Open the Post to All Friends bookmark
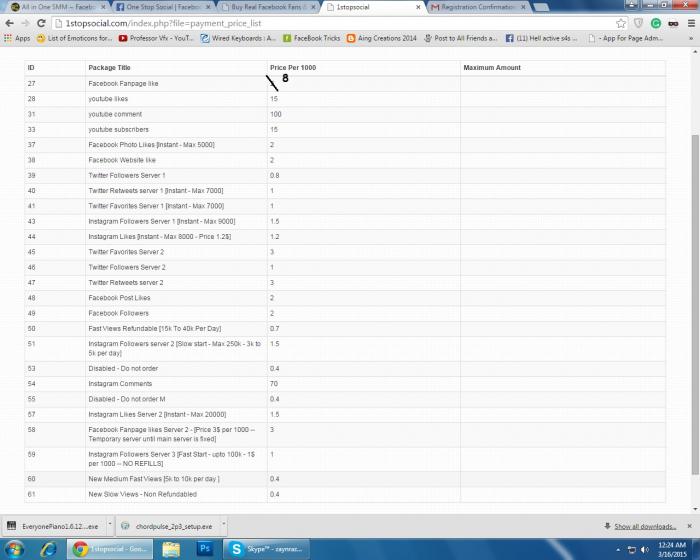This screenshot has width=700, height=560. (x=460, y=38)
